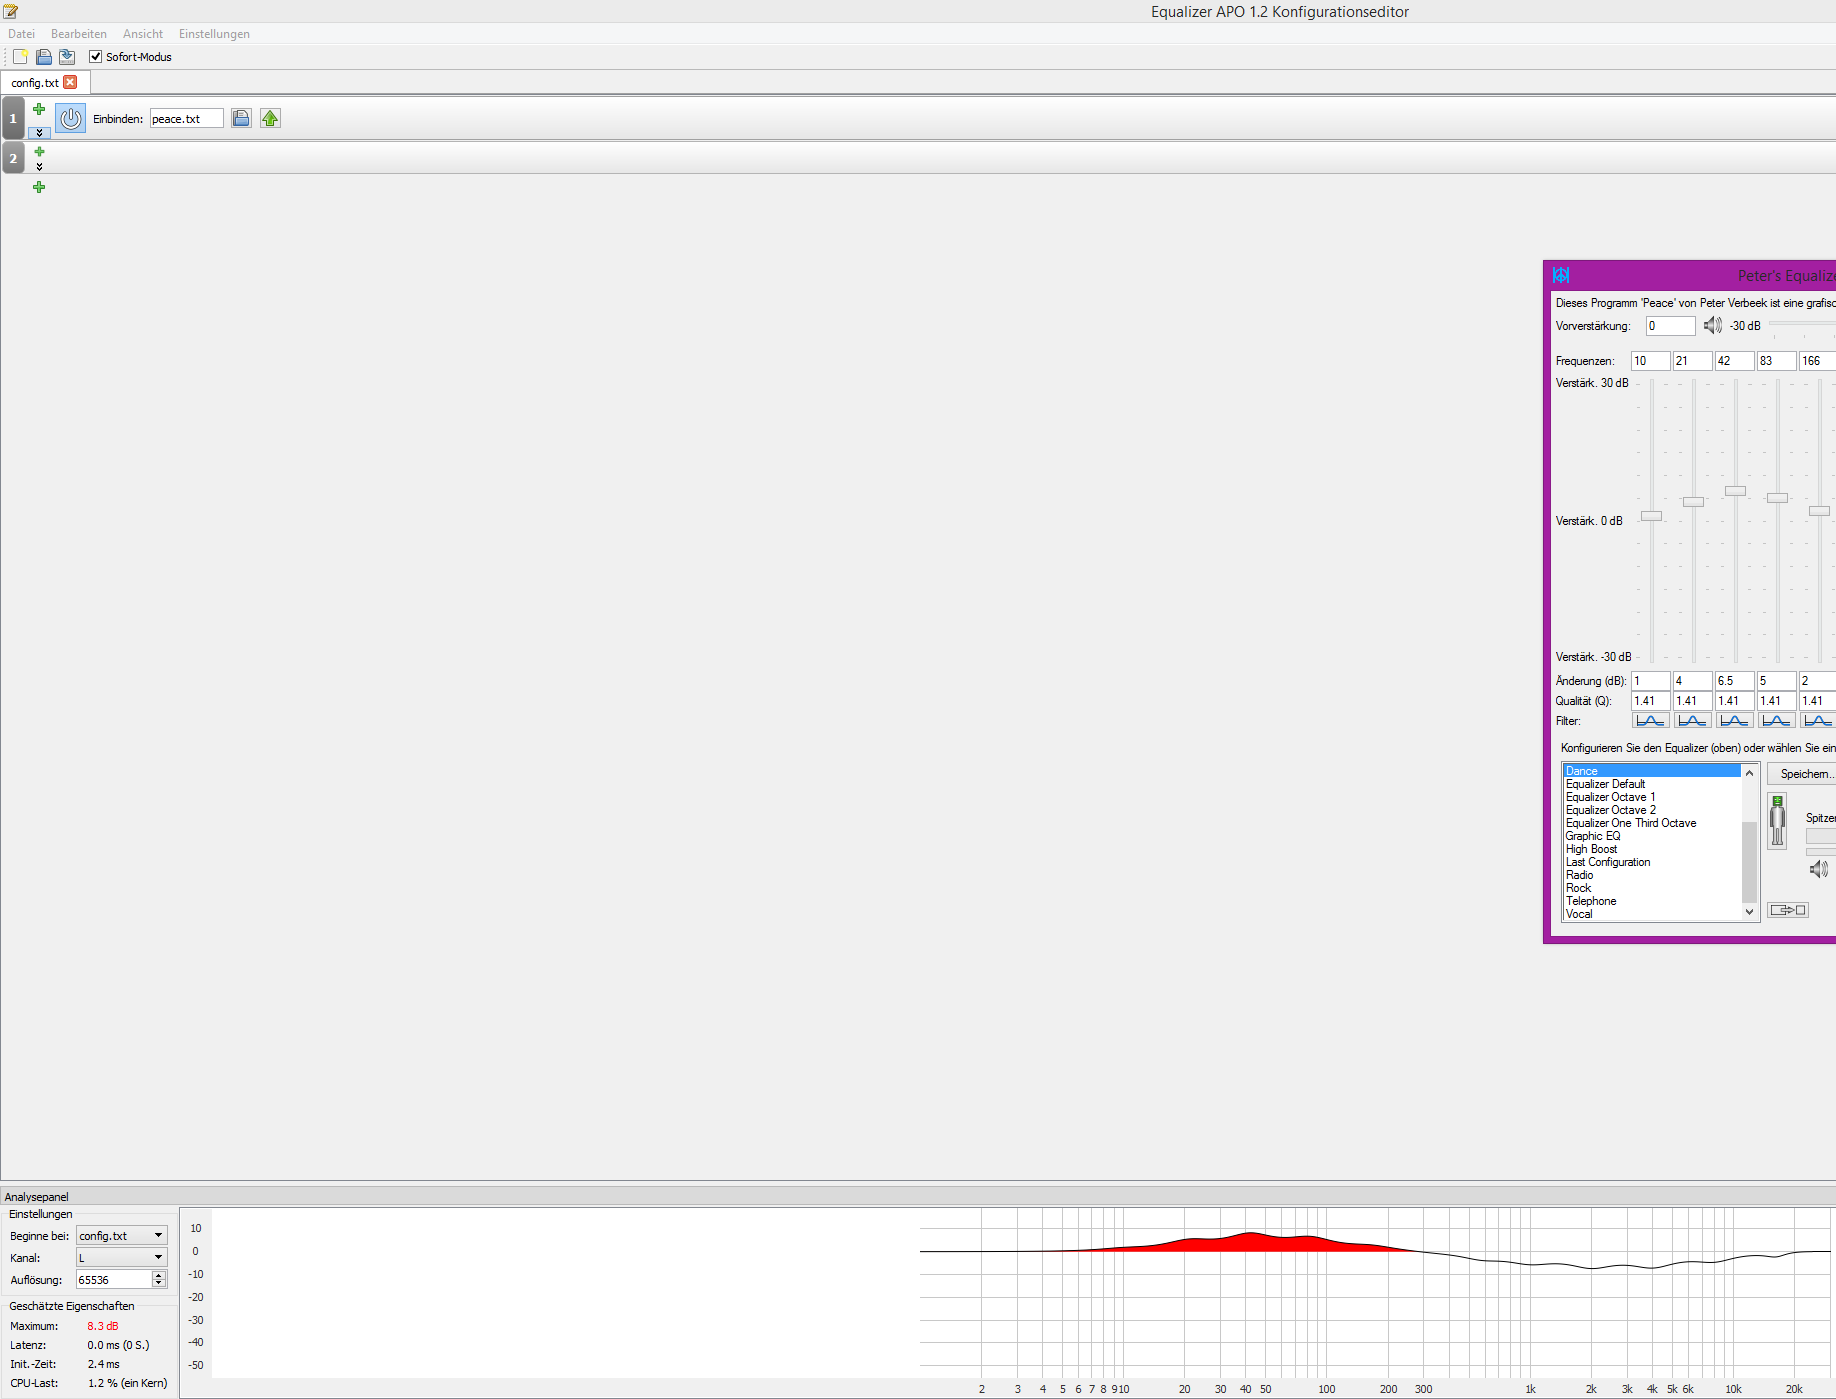Select the Rock preset
1836x1399 pixels.
1652,888
